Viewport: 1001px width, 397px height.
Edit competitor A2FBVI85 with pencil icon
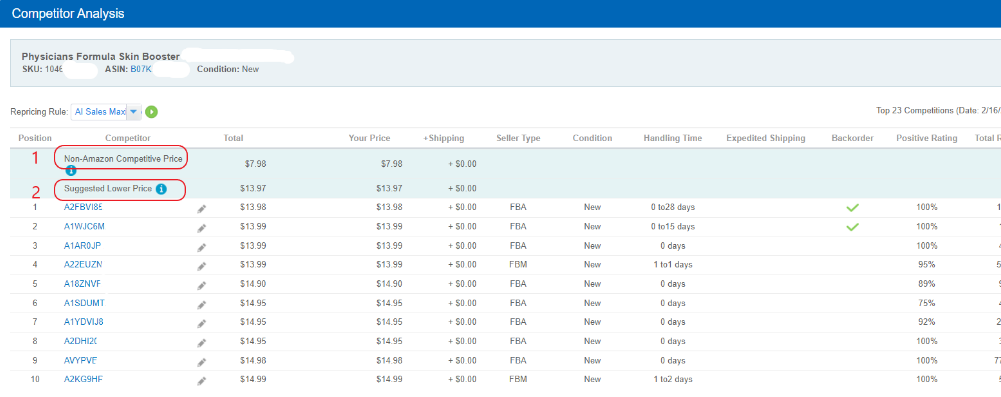tap(202, 208)
